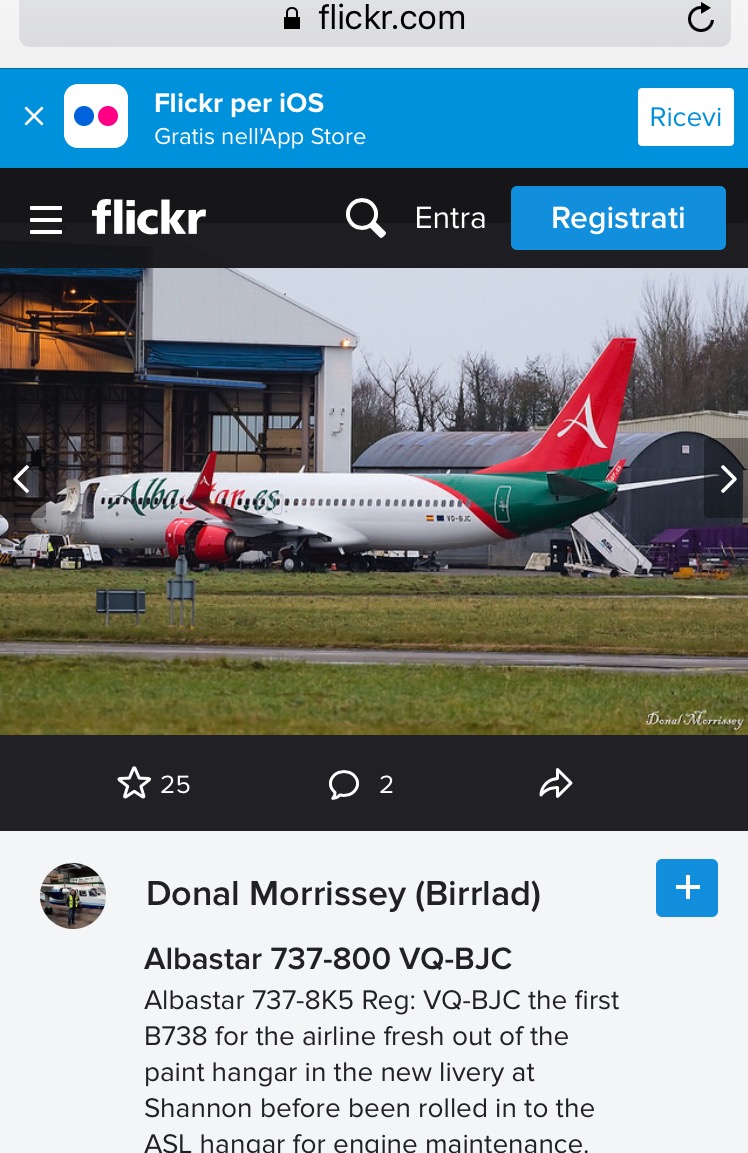This screenshot has height=1153, width=748.
Task: Tap the Flickr app icon in banner
Action: [96, 116]
